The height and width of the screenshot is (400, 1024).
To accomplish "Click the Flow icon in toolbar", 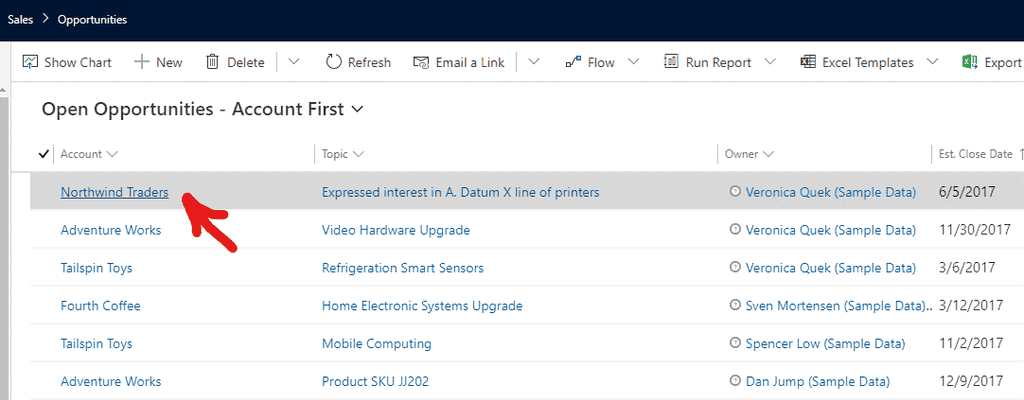I will click(x=573, y=62).
